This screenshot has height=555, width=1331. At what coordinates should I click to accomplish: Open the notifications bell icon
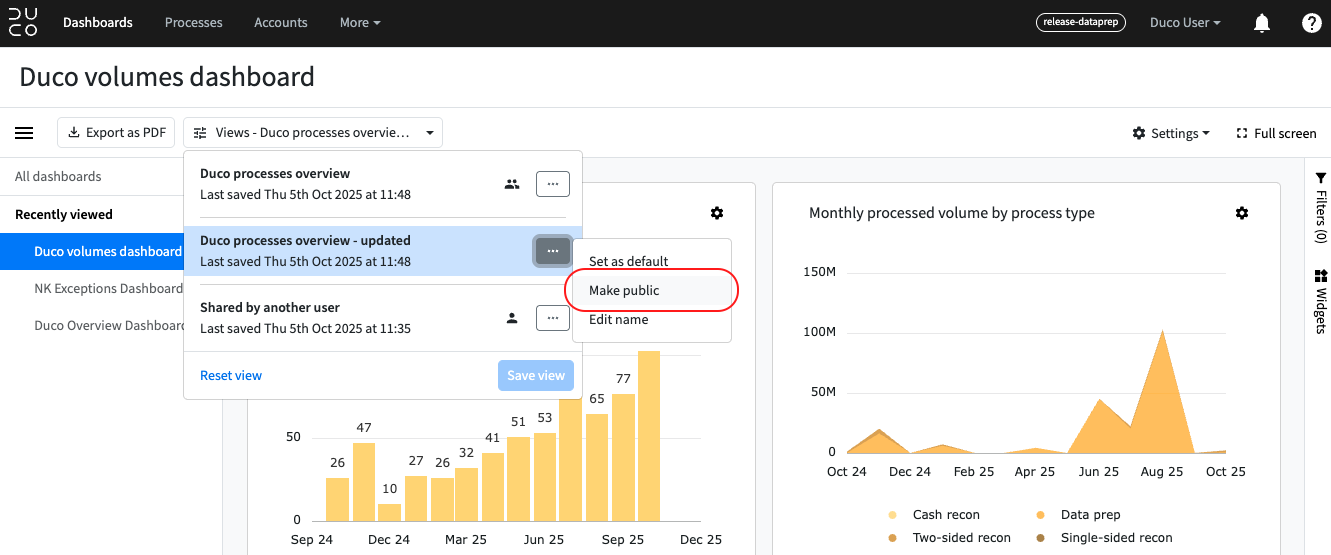[1262, 23]
